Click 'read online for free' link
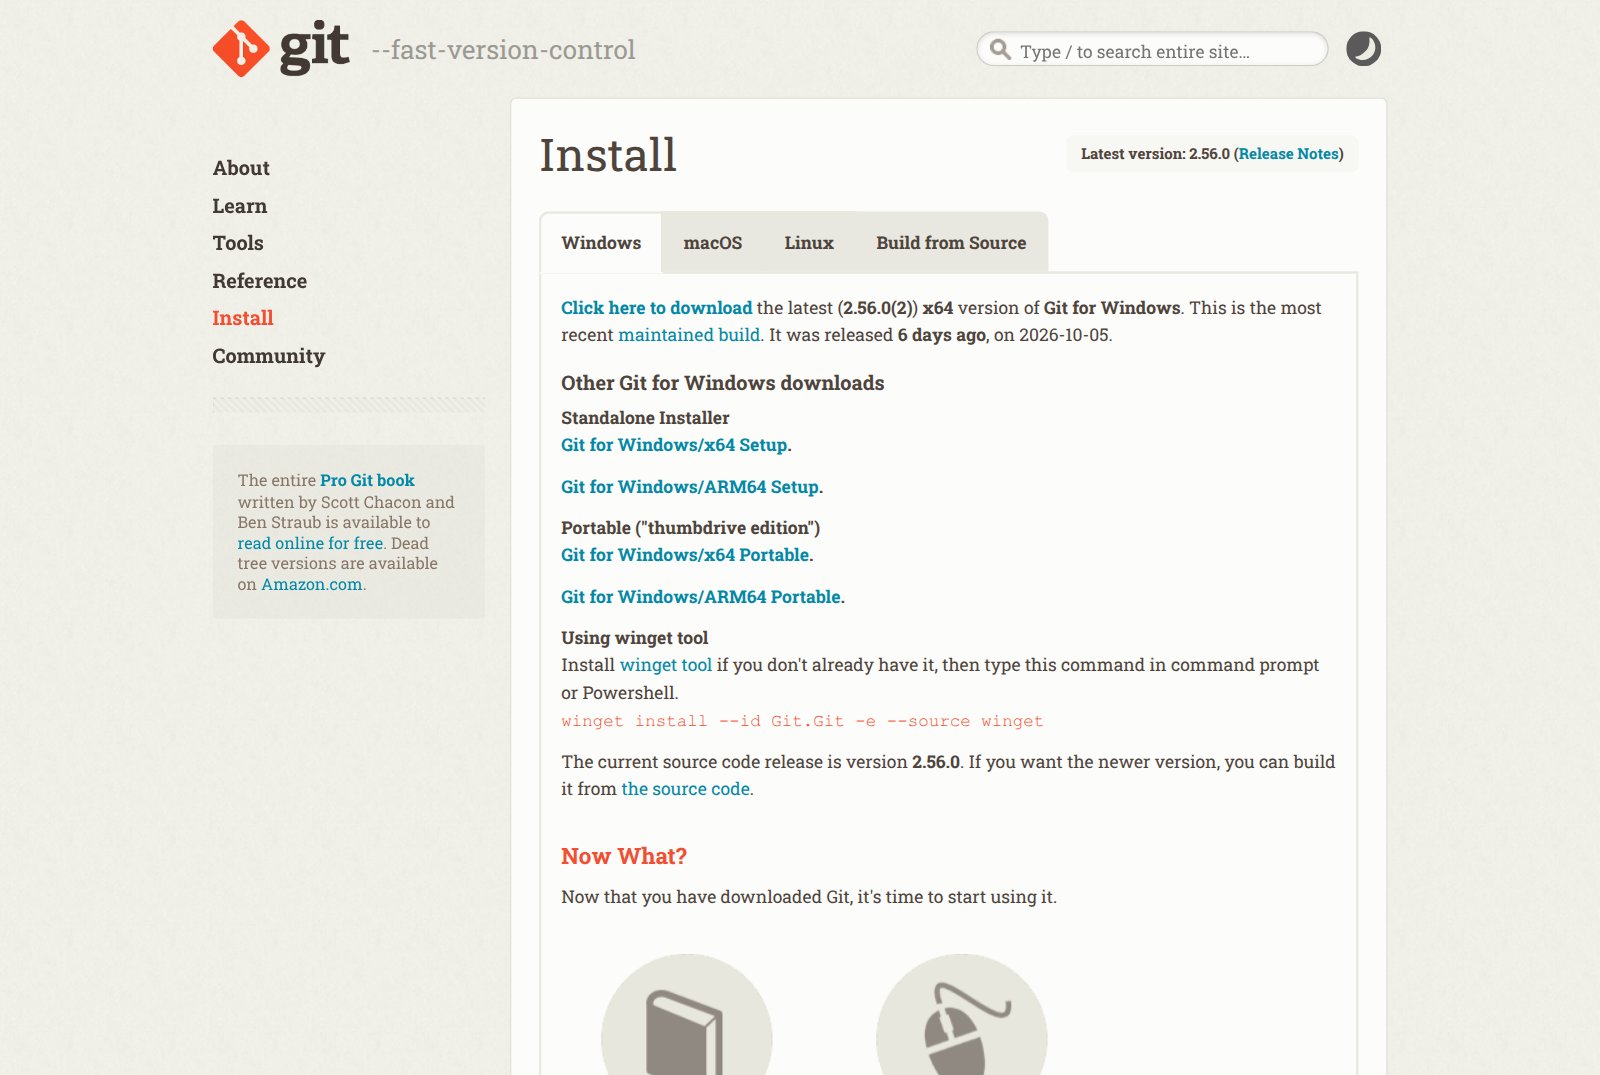The image size is (1600, 1075). (310, 543)
